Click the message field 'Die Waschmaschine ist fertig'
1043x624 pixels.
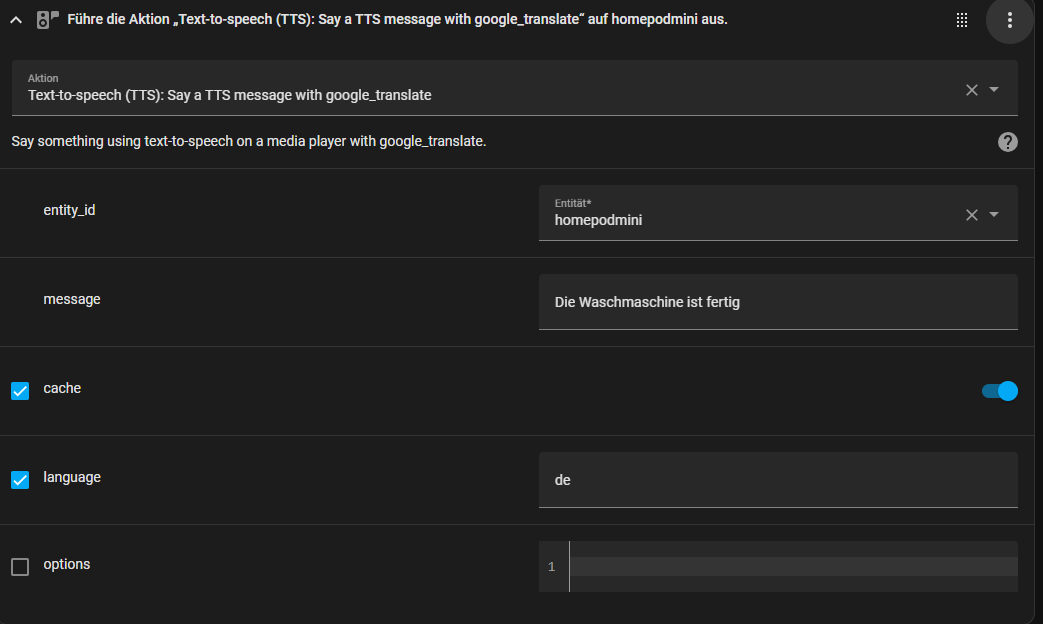(778, 302)
